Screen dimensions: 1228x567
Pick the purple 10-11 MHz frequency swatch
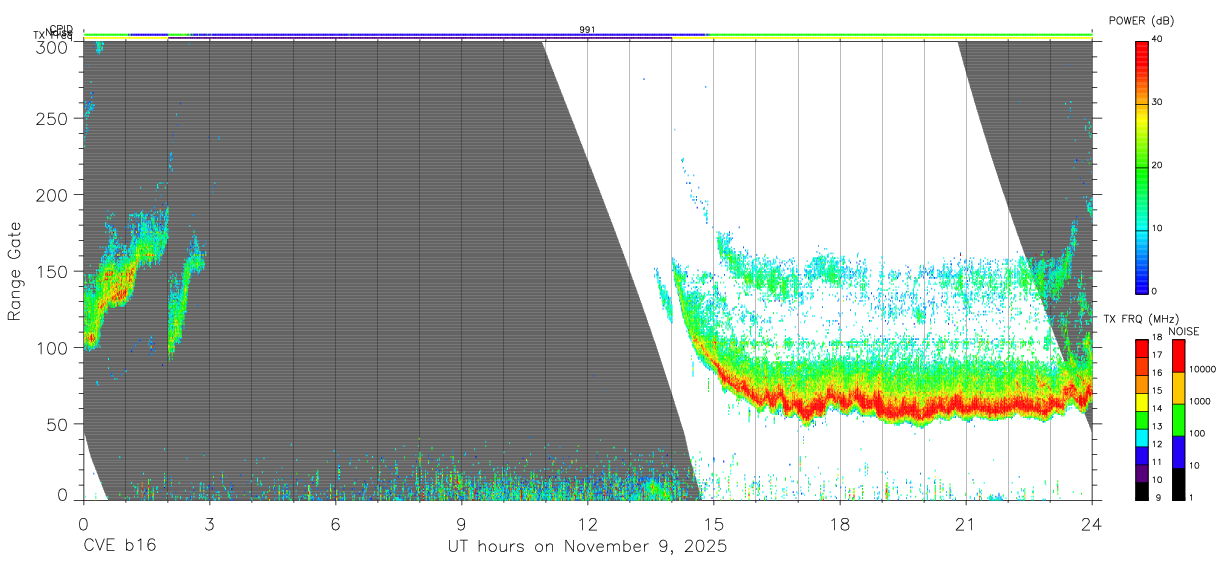tap(1142, 472)
